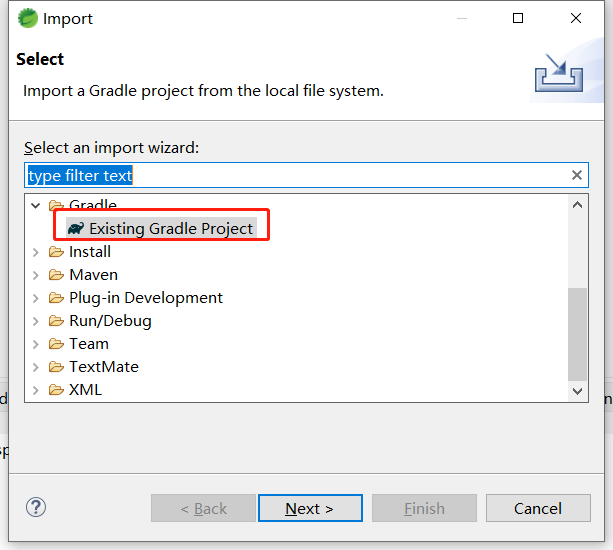
Task: Select the Maven tree label
Action: coord(93,275)
